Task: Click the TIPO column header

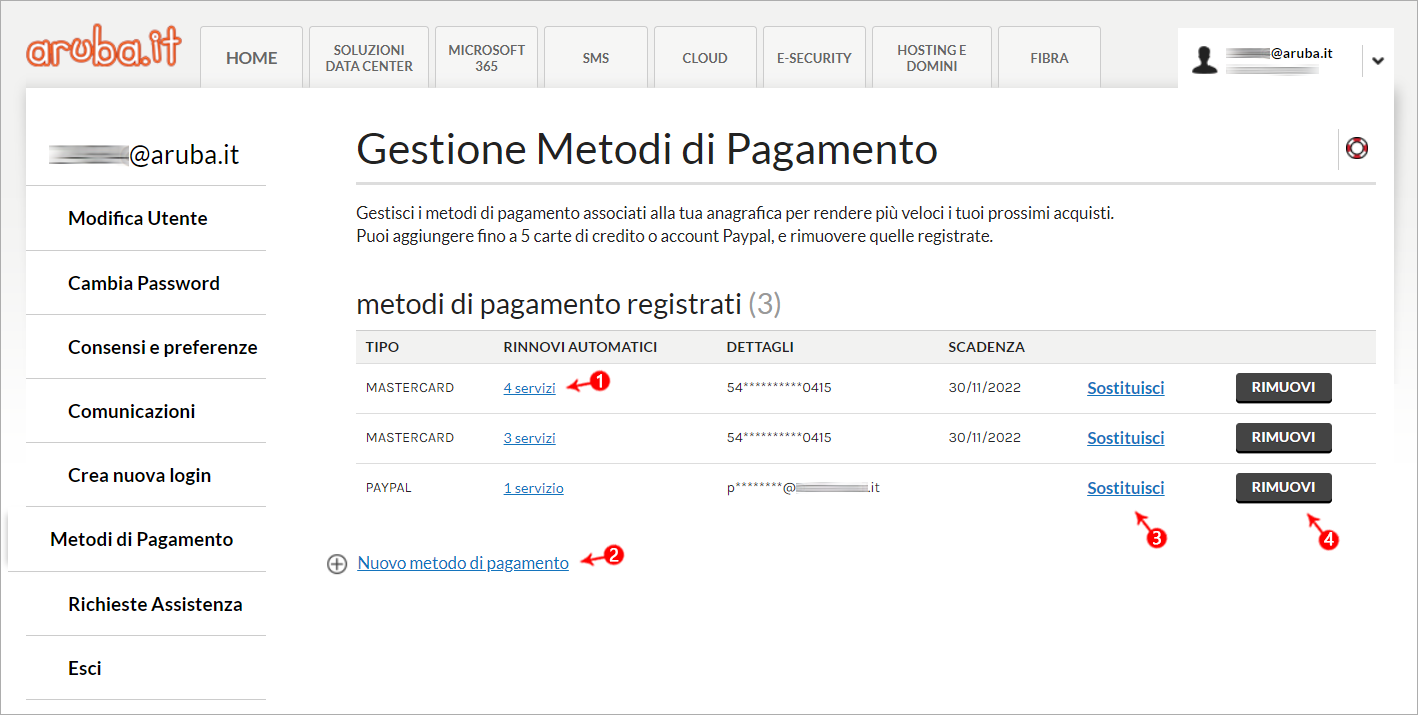Action: tap(382, 347)
